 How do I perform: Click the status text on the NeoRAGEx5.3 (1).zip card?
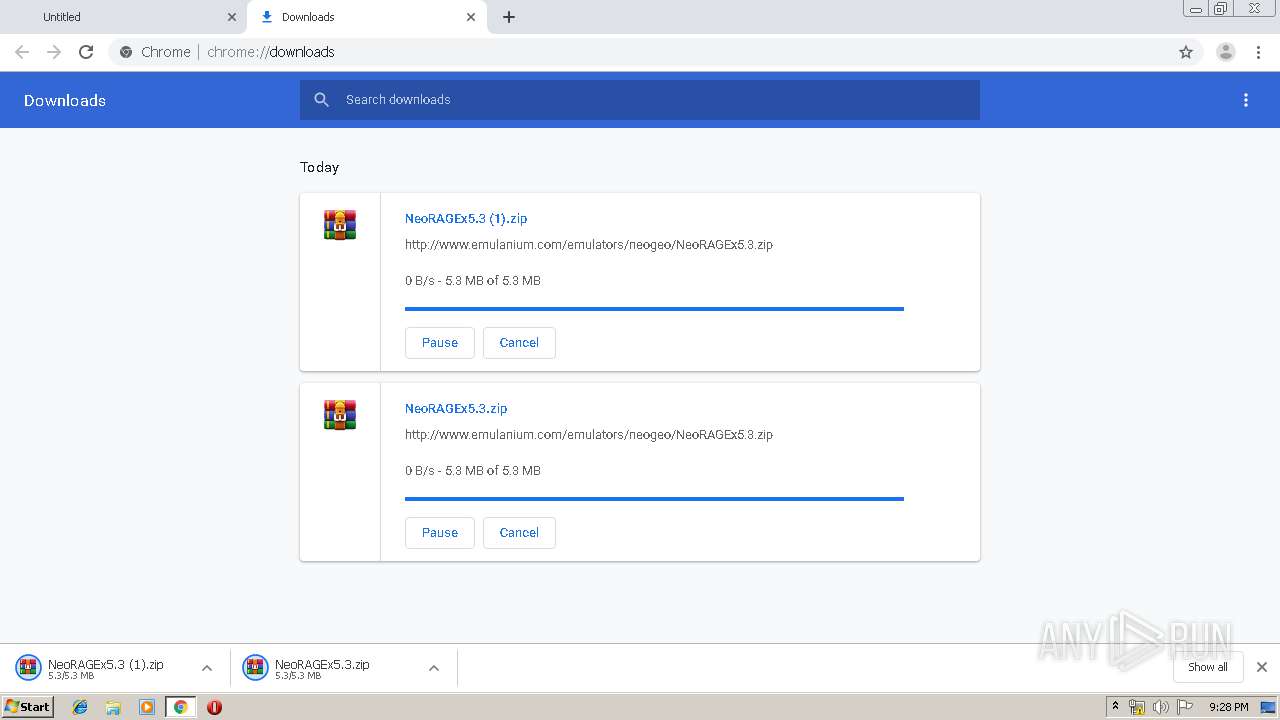tap(473, 281)
